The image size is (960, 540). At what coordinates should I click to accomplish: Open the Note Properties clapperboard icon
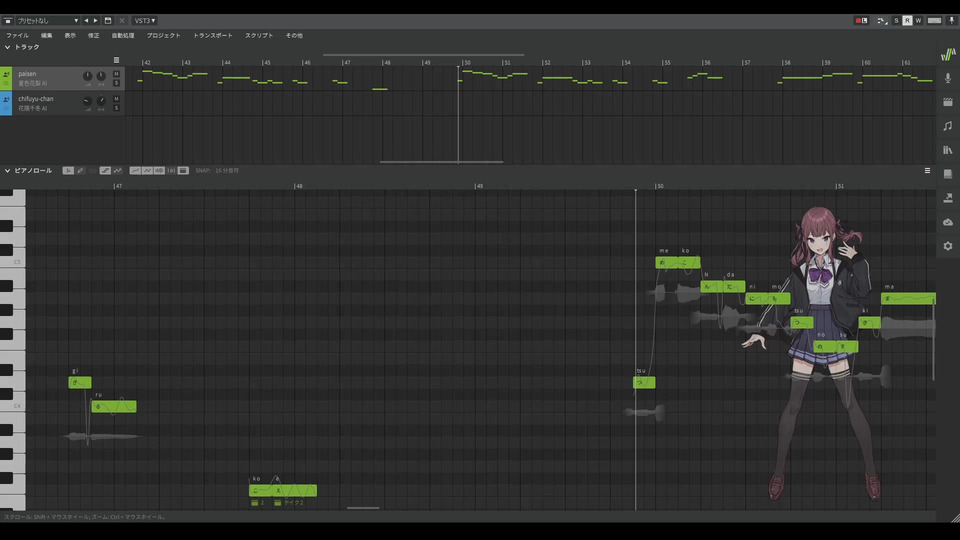[948, 102]
